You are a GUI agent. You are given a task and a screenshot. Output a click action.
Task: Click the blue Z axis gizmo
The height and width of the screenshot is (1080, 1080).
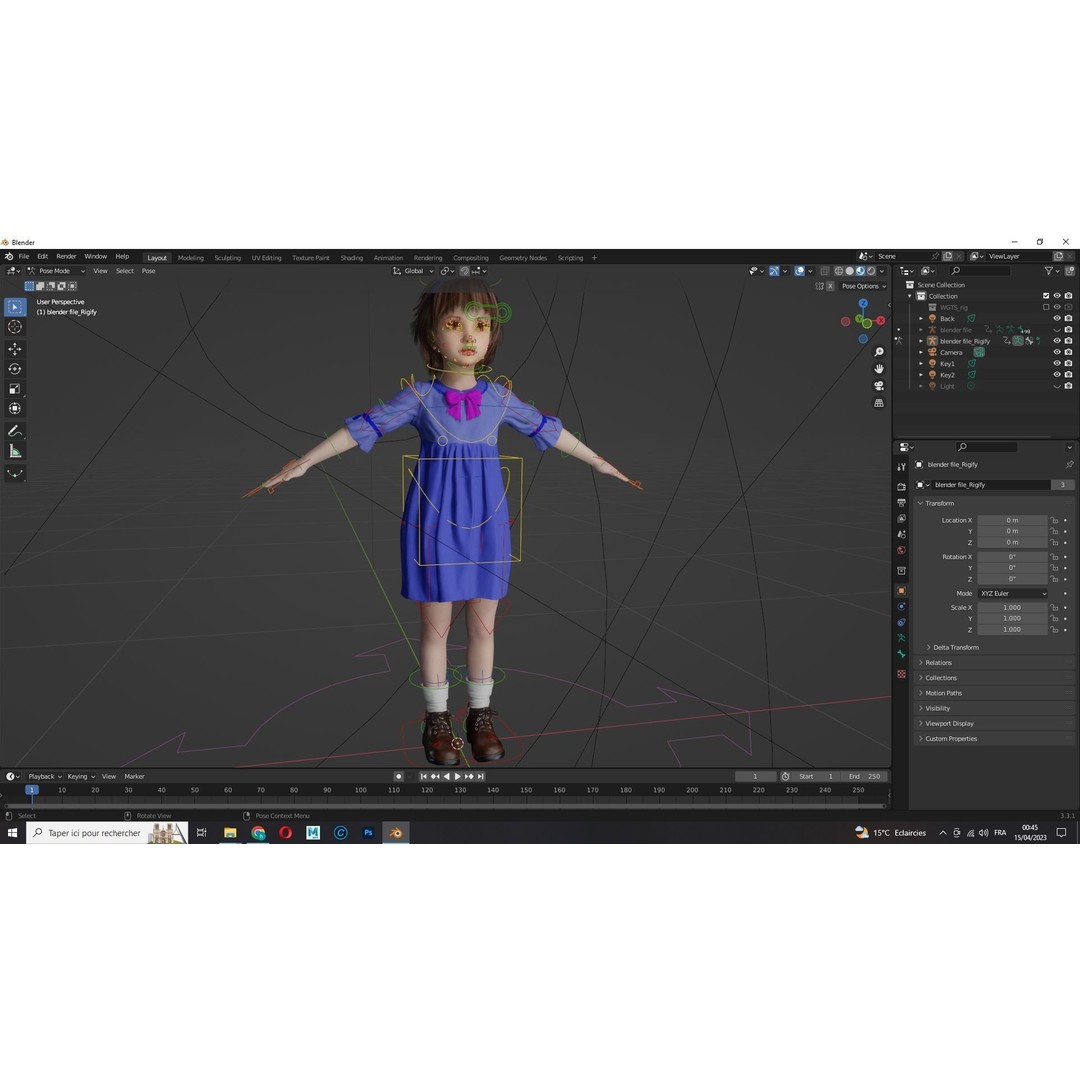coord(863,303)
